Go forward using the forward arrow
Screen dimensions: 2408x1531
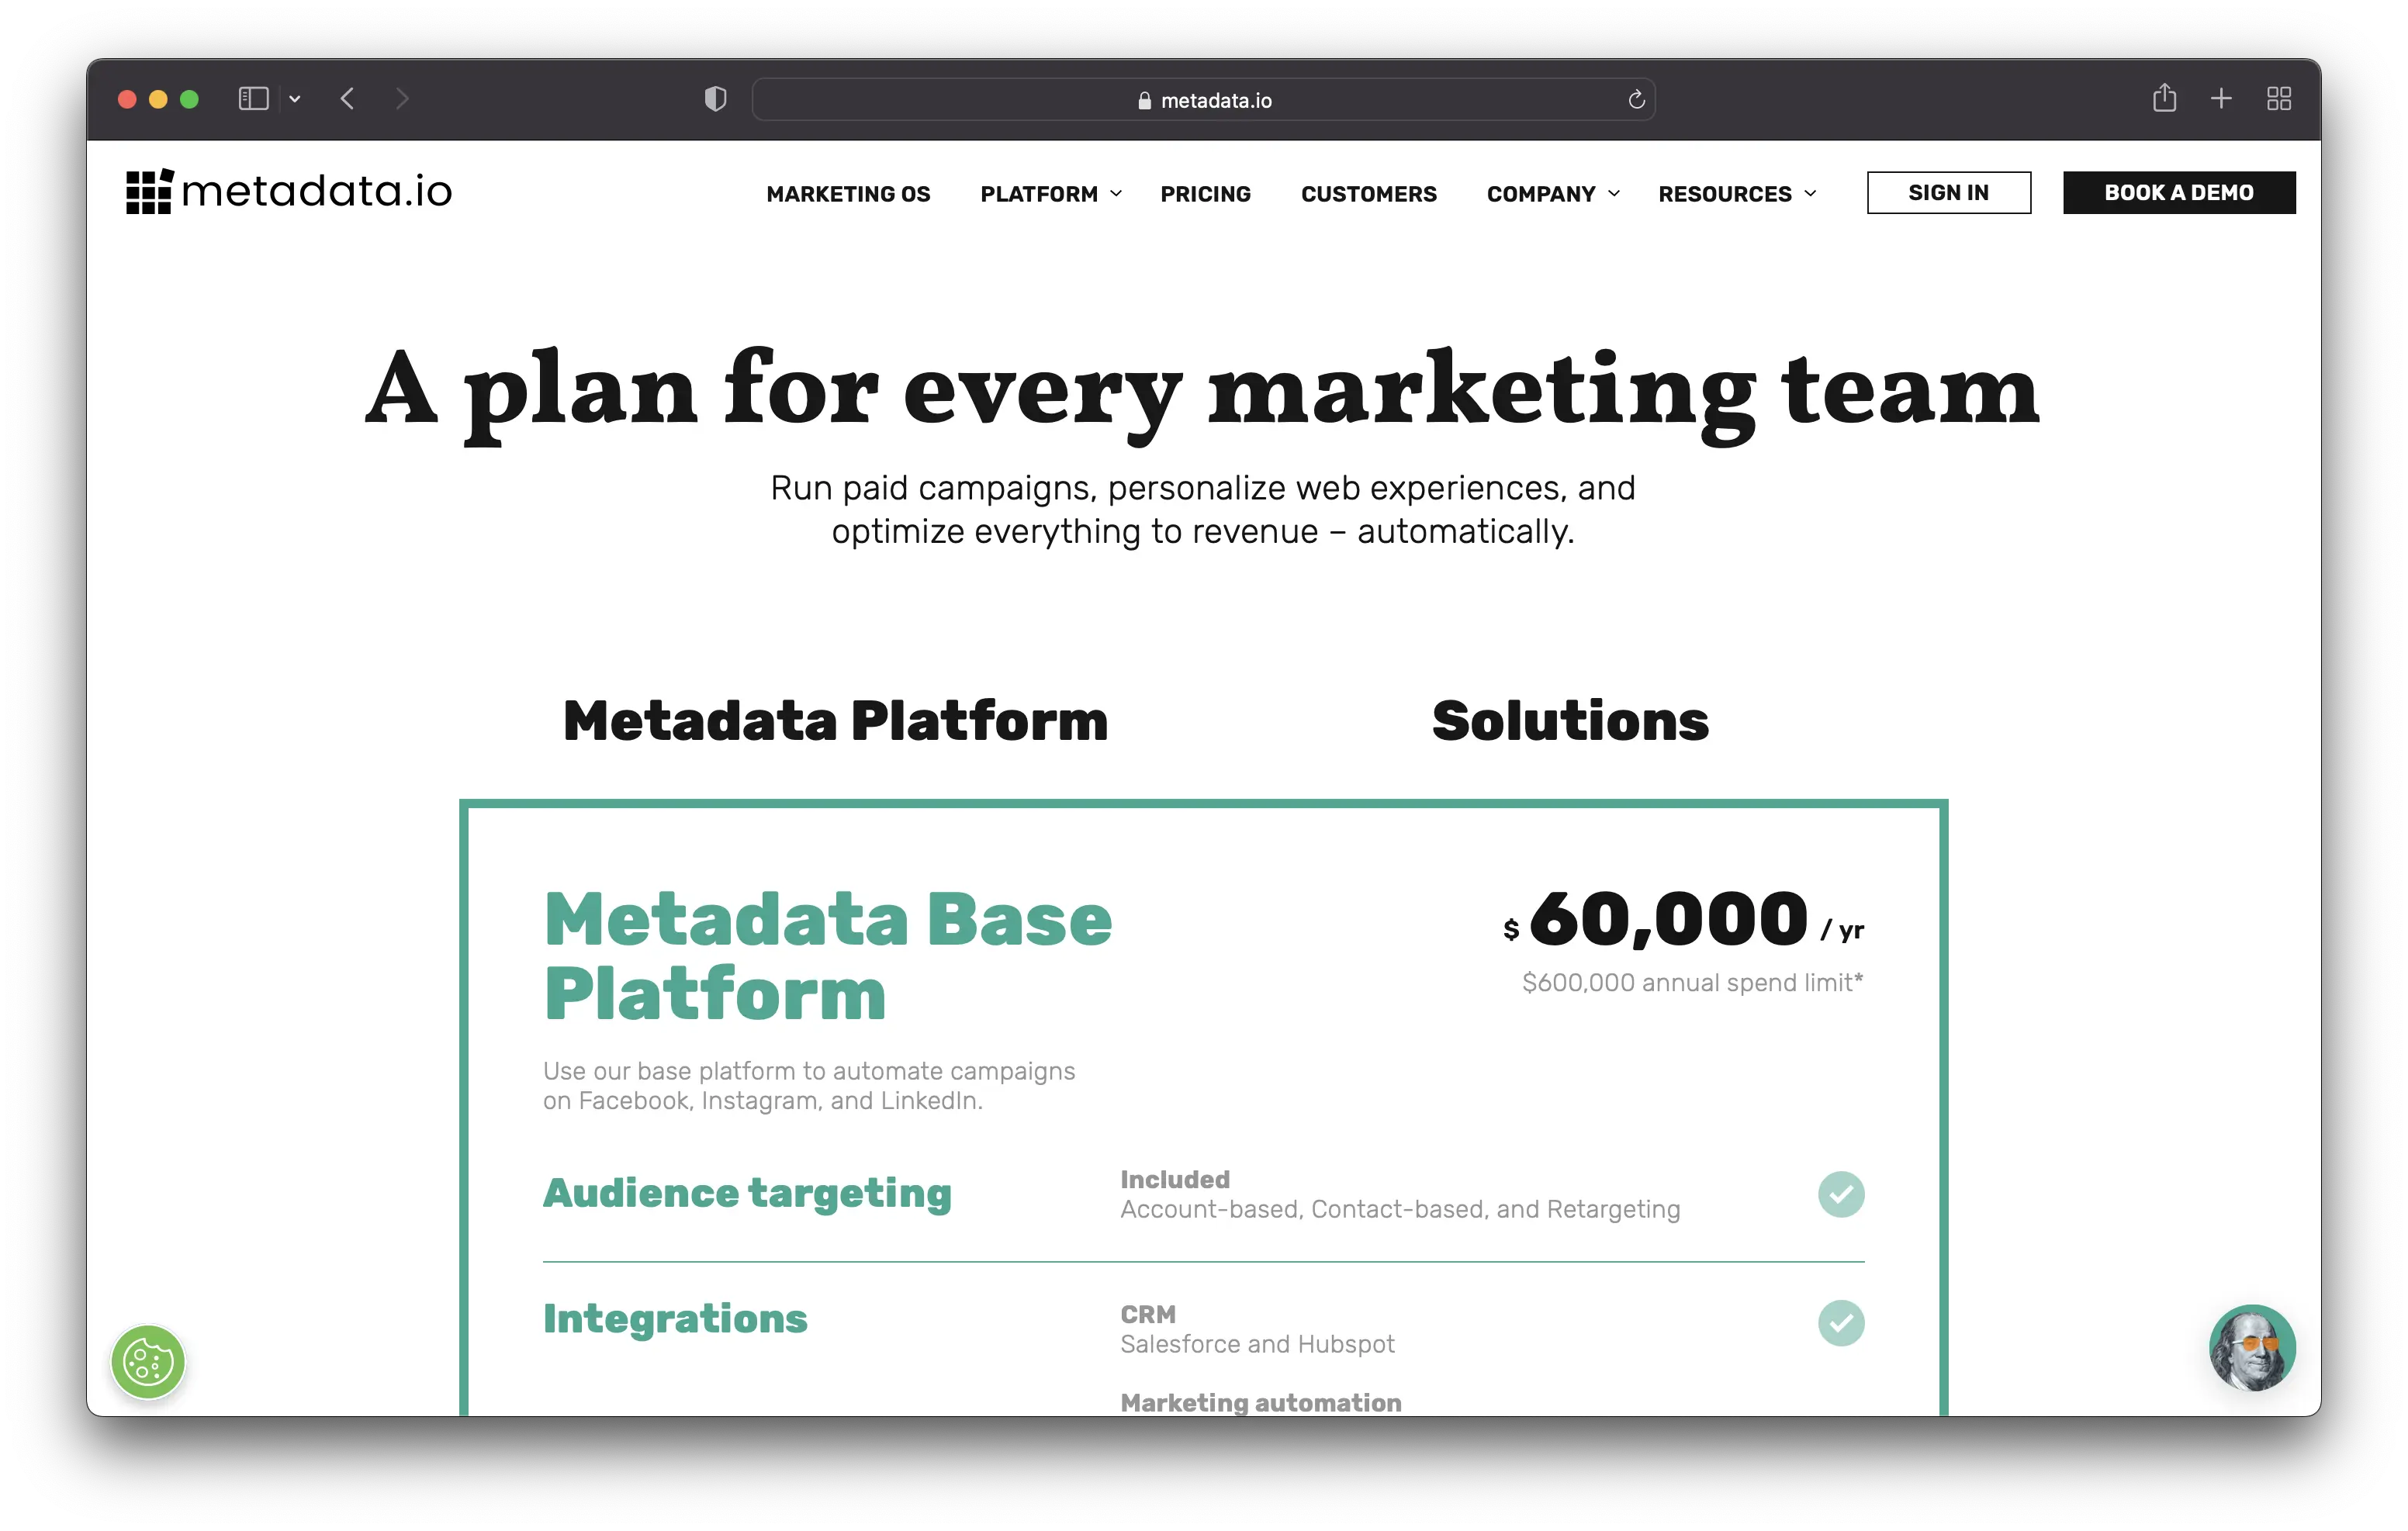pyautogui.click(x=402, y=99)
